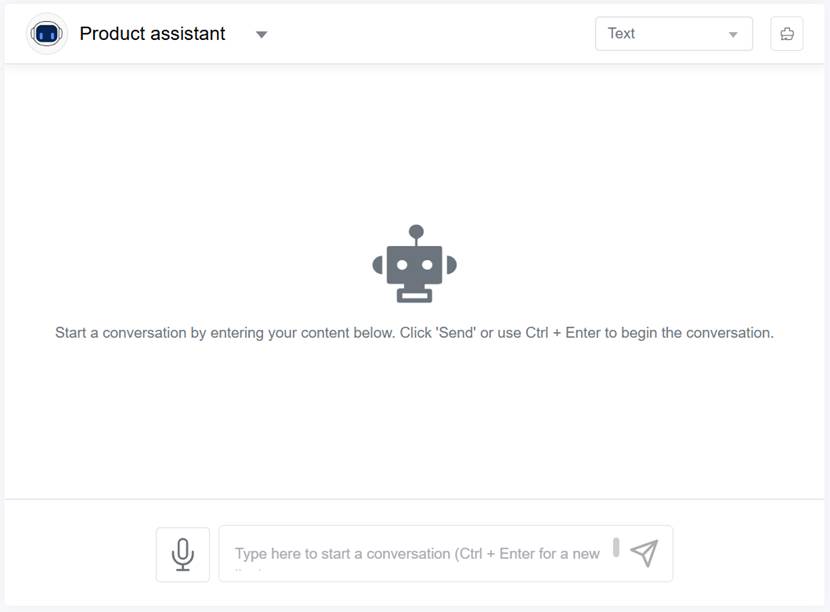Click the Product assistant avatar icon
The height and width of the screenshot is (612, 830).
point(47,34)
